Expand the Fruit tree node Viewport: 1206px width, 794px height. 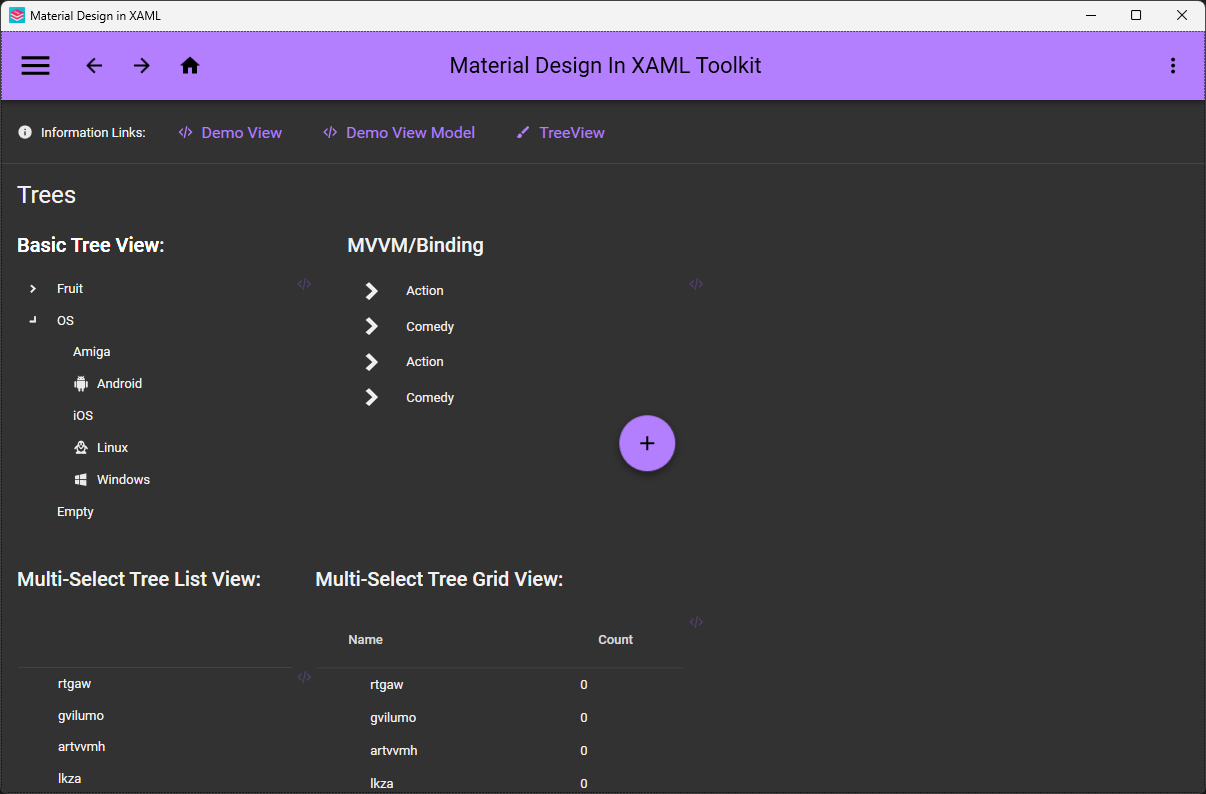click(x=33, y=289)
